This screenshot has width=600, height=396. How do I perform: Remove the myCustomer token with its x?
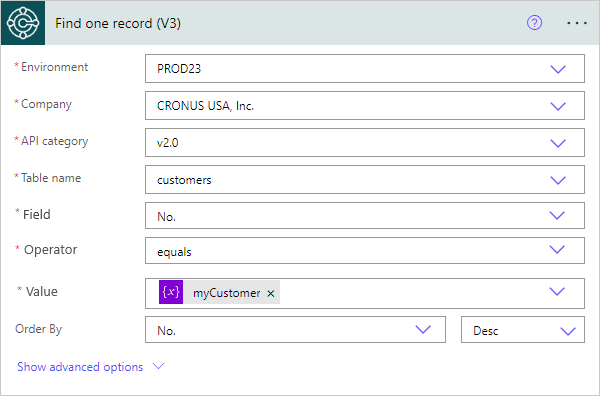click(x=271, y=293)
